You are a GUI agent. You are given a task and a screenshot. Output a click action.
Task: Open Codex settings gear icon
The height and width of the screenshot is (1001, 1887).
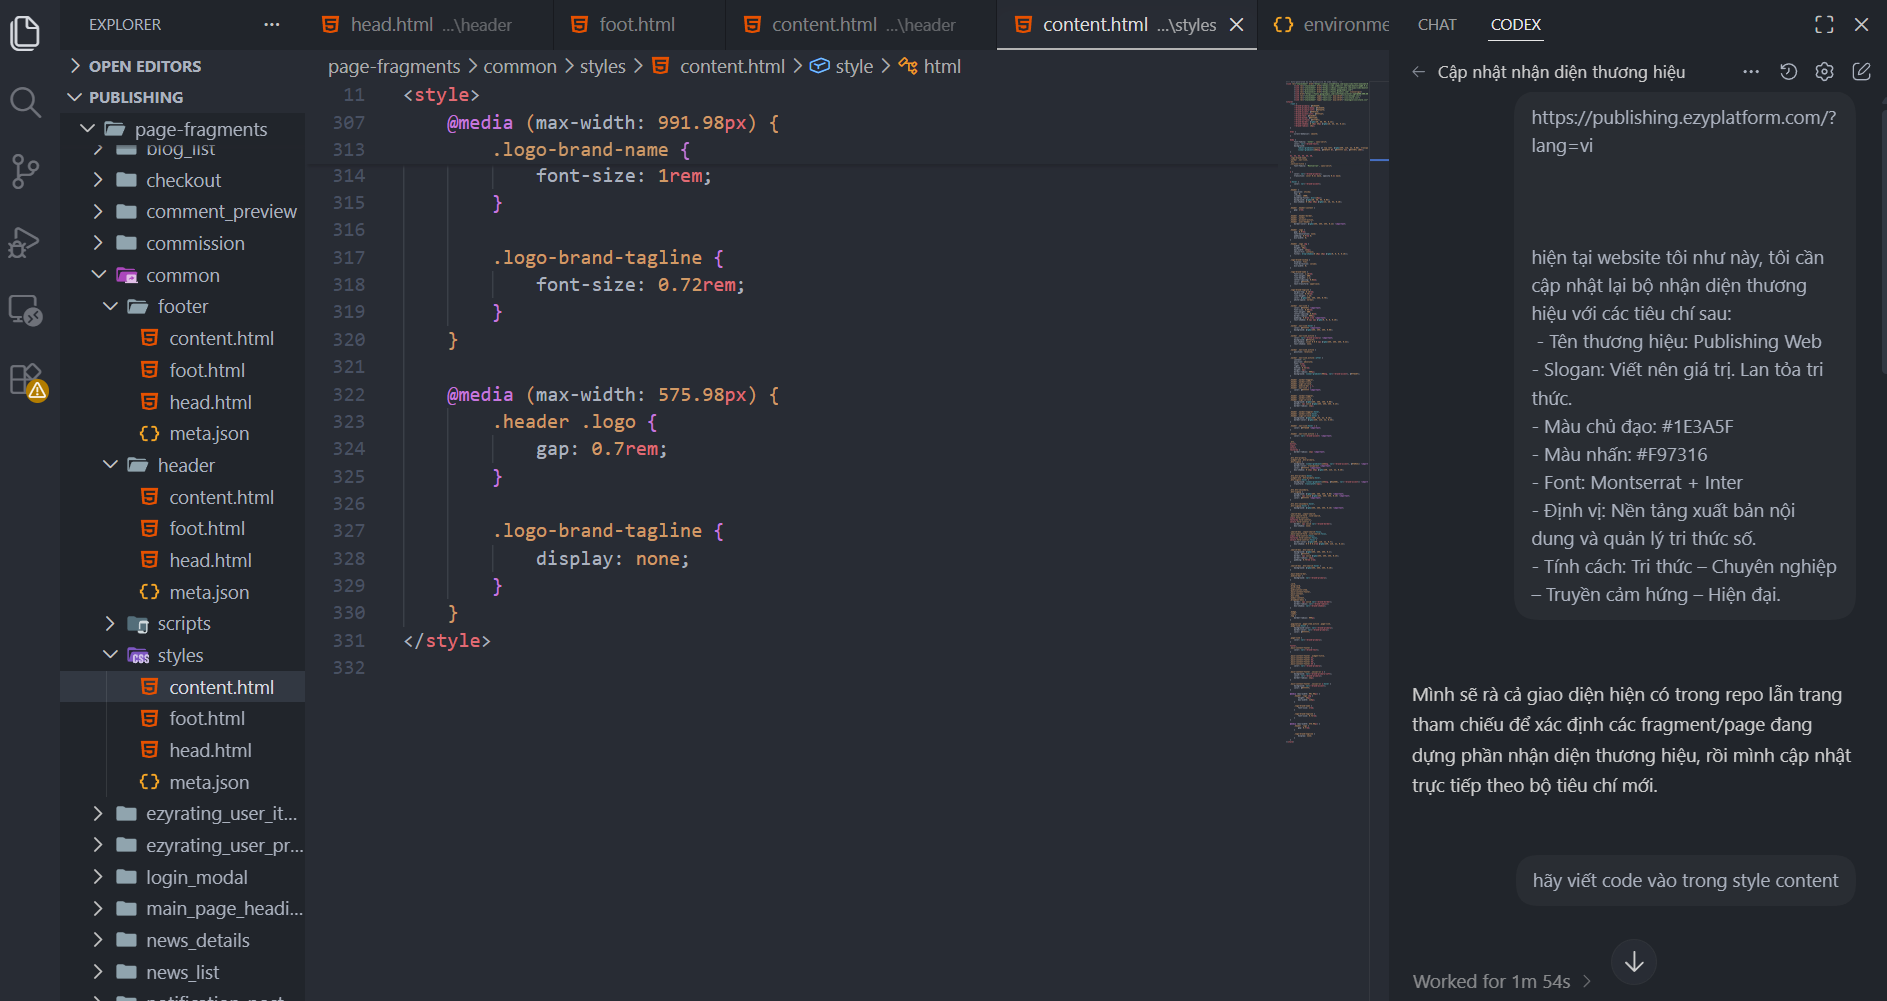1824,72
